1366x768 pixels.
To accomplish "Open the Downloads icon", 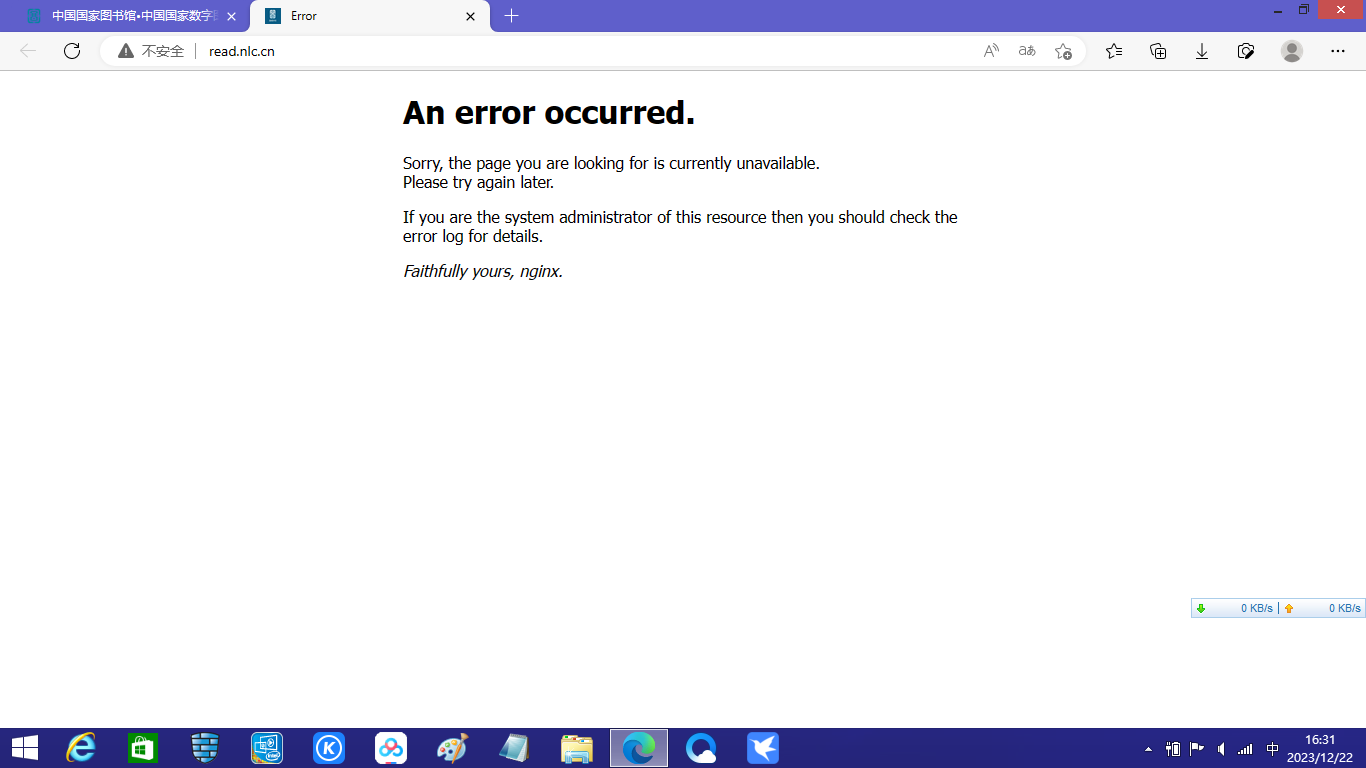I will (1202, 51).
